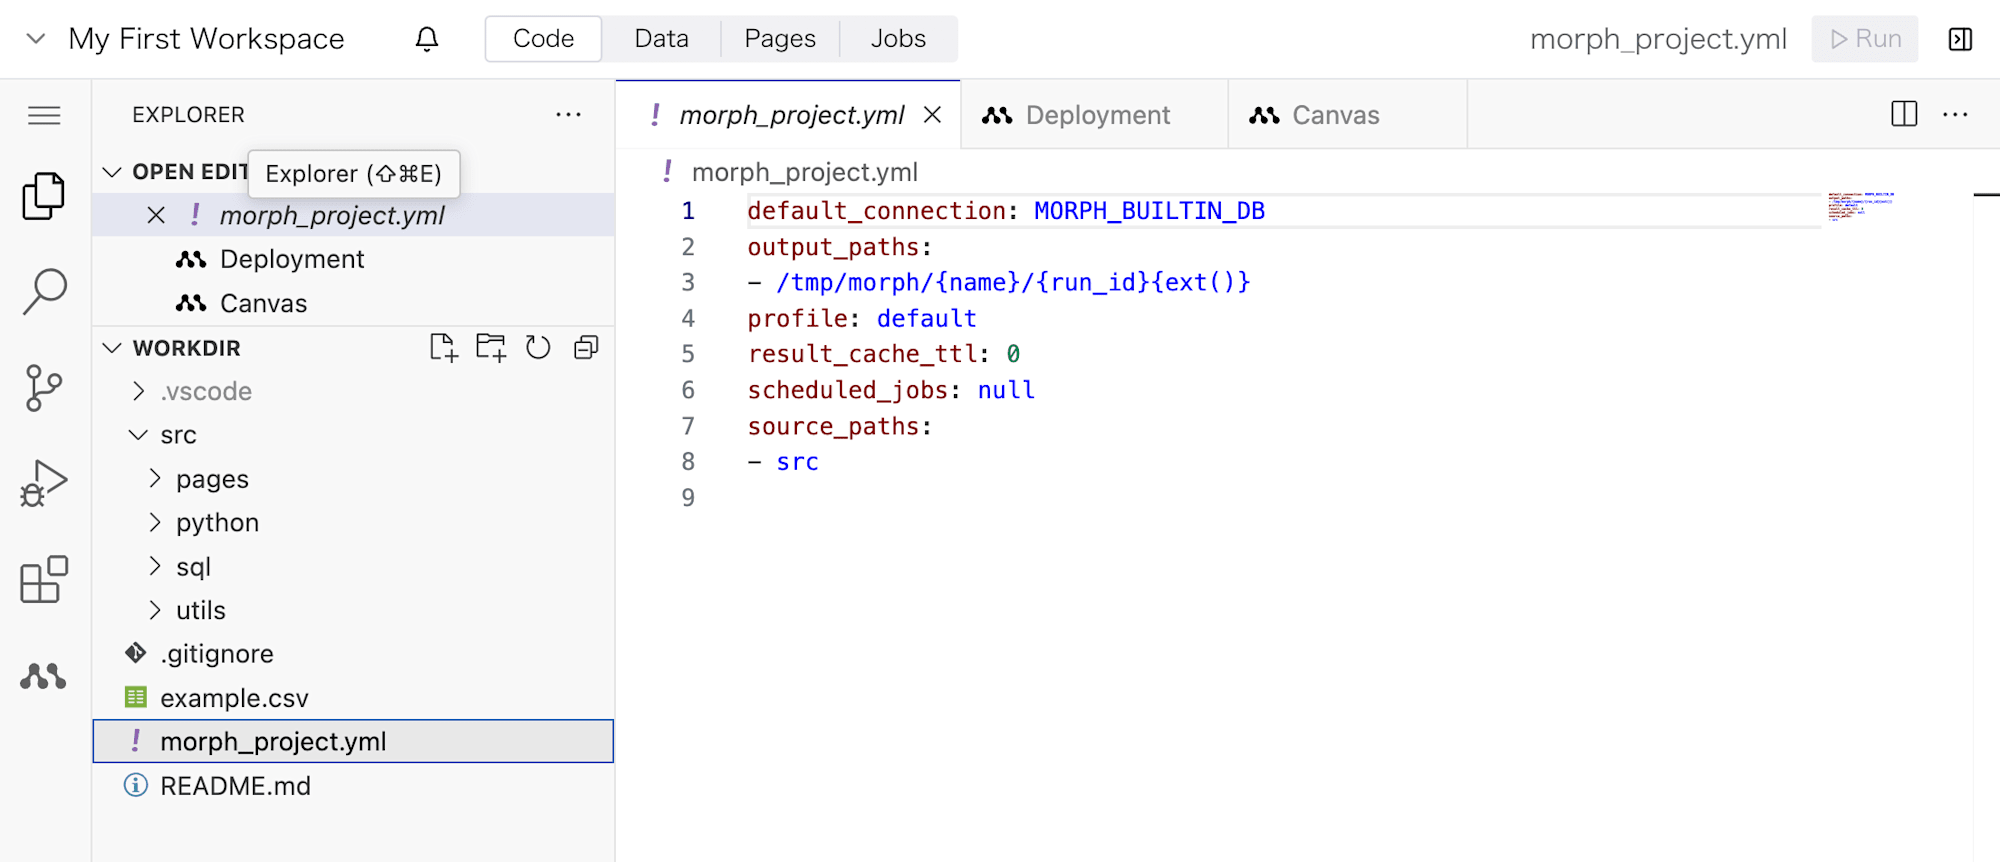Viewport: 2000px width, 862px height.
Task: Switch to the Code tab
Action: pos(543,39)
